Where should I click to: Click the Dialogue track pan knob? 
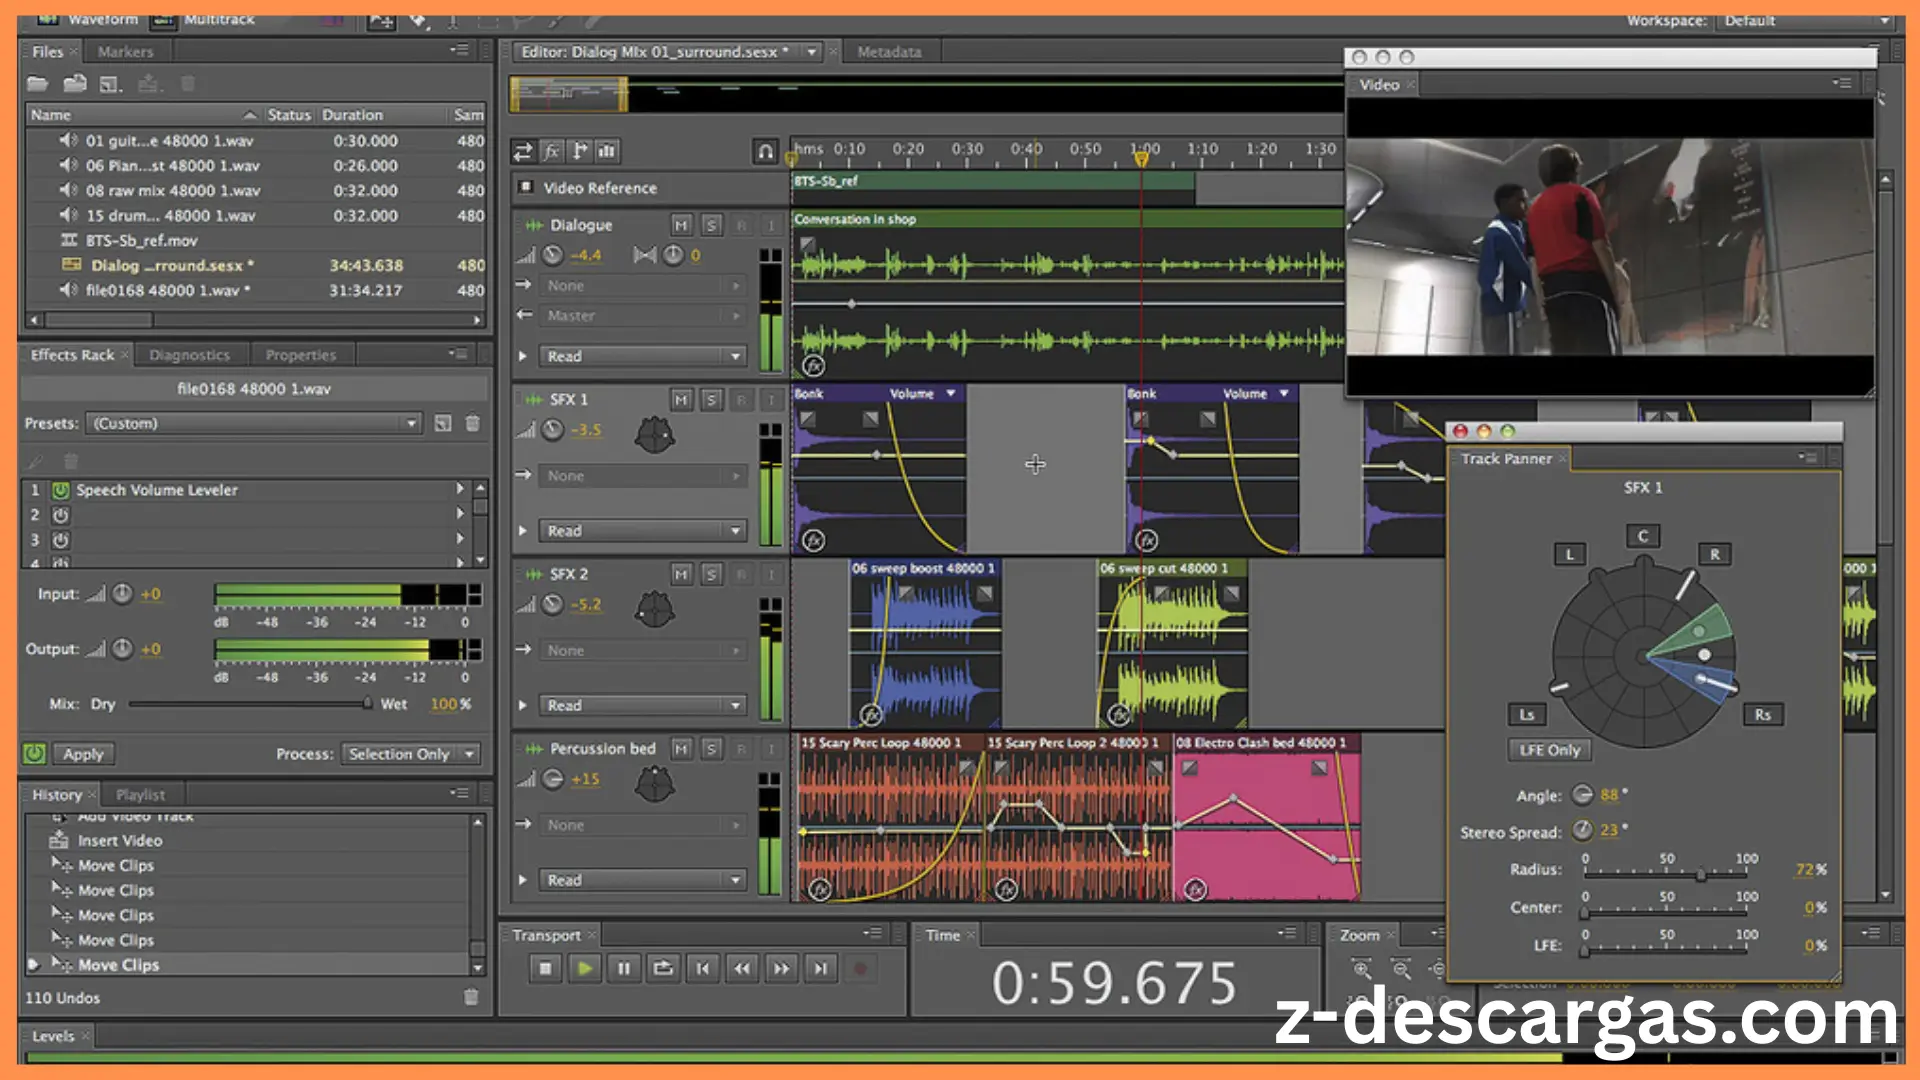[674, 255]
